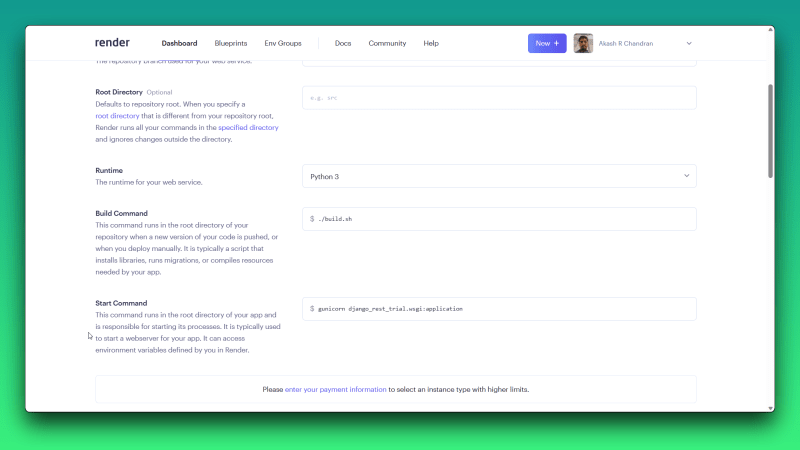Focus the Build Command input field

click(x=499, y=219)
